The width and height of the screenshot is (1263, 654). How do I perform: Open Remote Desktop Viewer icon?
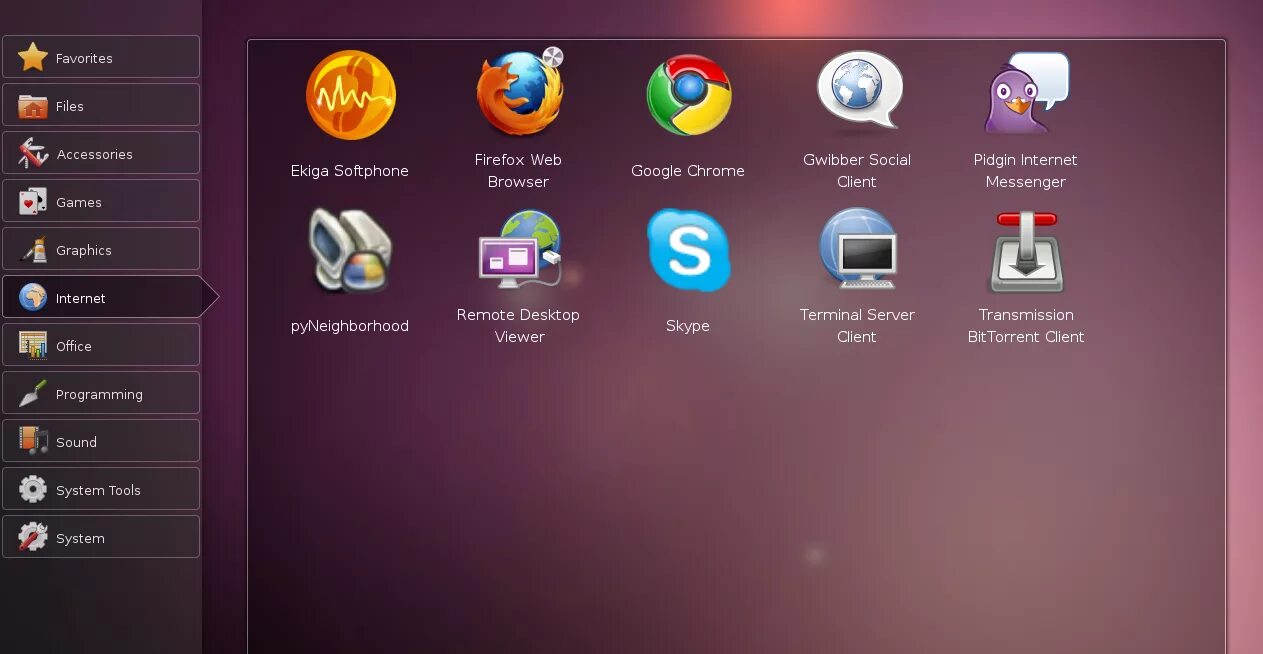[519, 250]
